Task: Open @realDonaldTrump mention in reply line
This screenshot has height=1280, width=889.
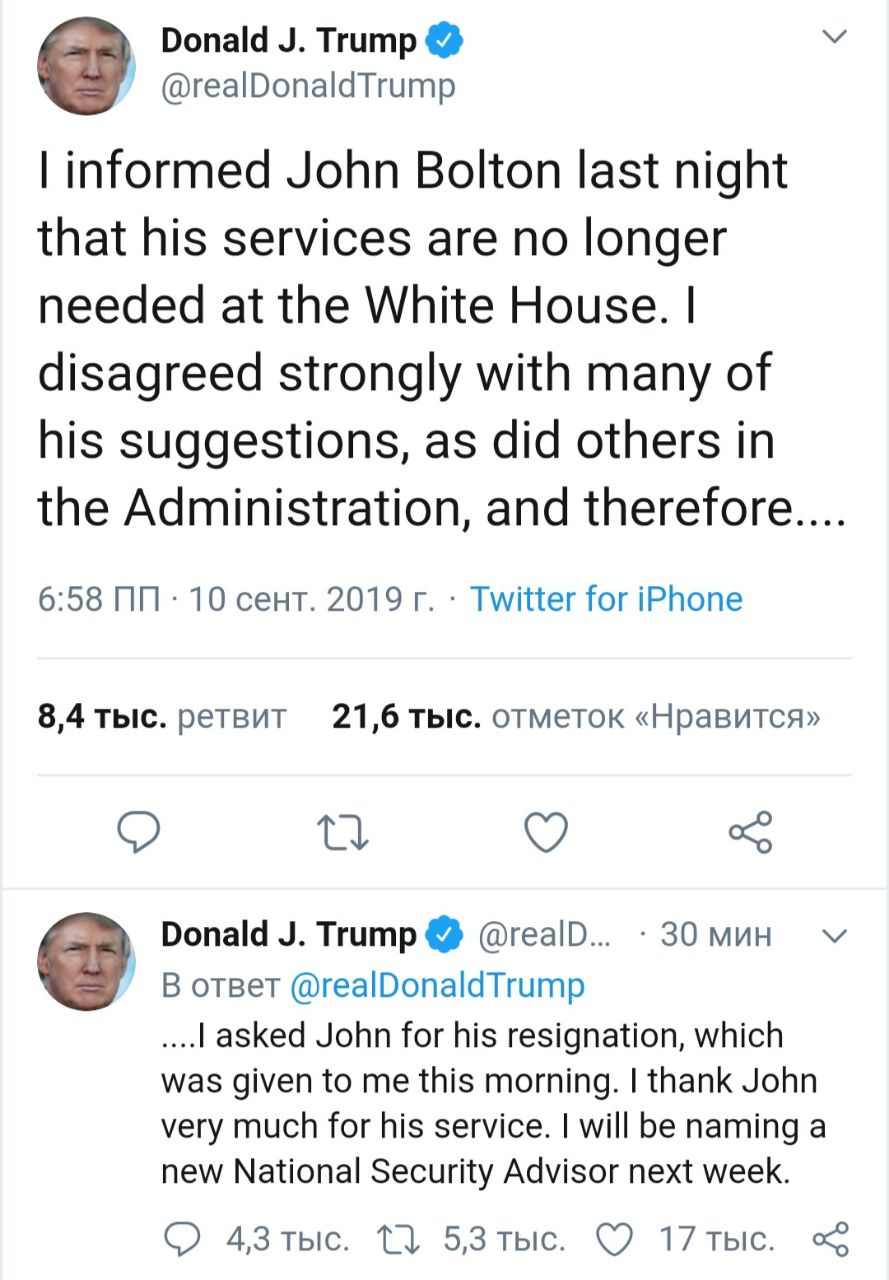Action: (437, 986)
